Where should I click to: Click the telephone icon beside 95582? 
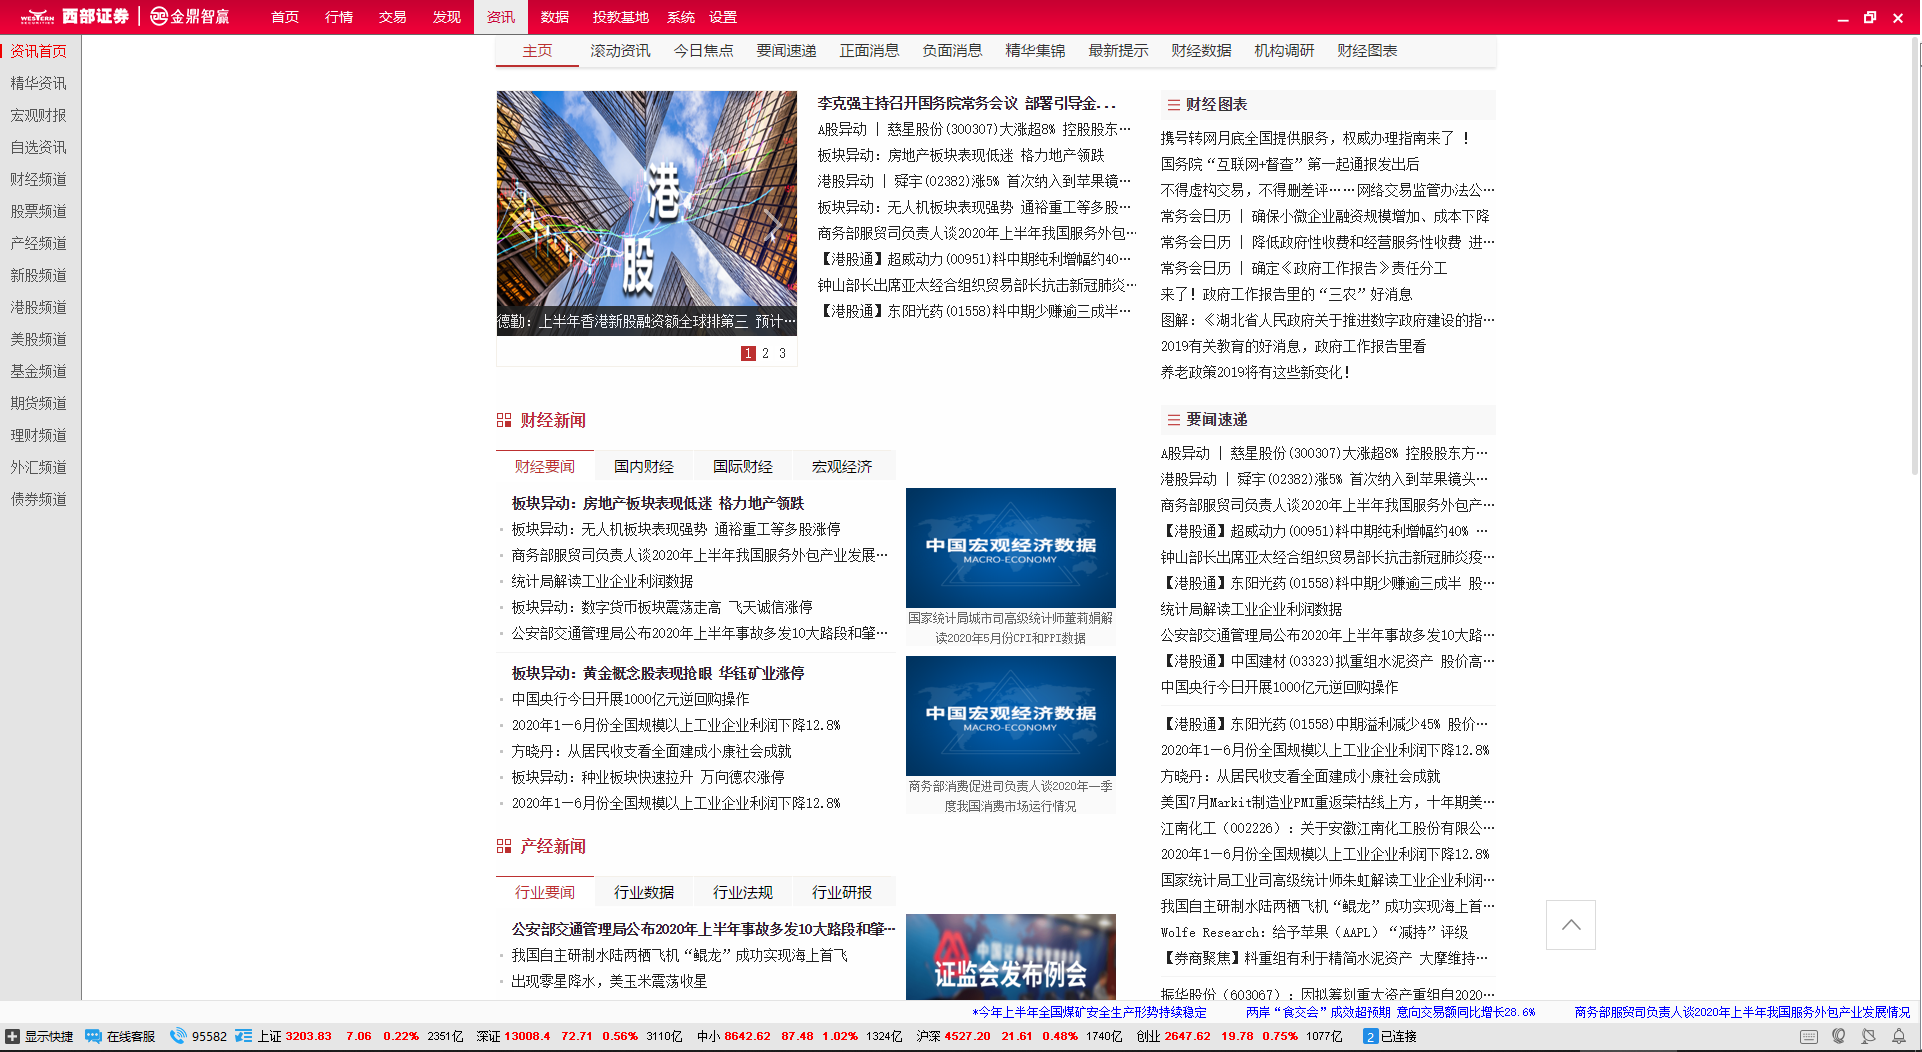[178, 1035]
